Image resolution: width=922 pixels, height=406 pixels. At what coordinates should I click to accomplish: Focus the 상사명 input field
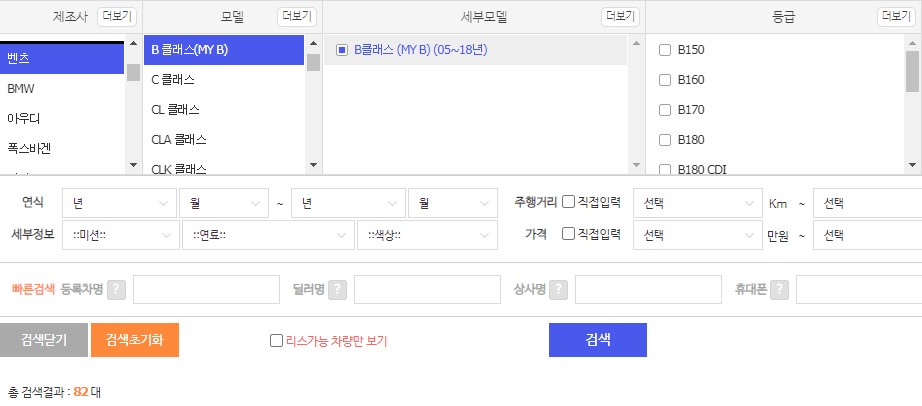point(648,289)
